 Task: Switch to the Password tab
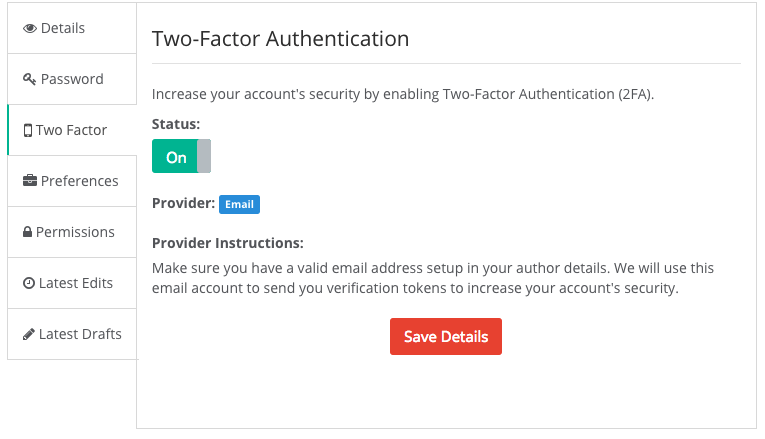72,80
